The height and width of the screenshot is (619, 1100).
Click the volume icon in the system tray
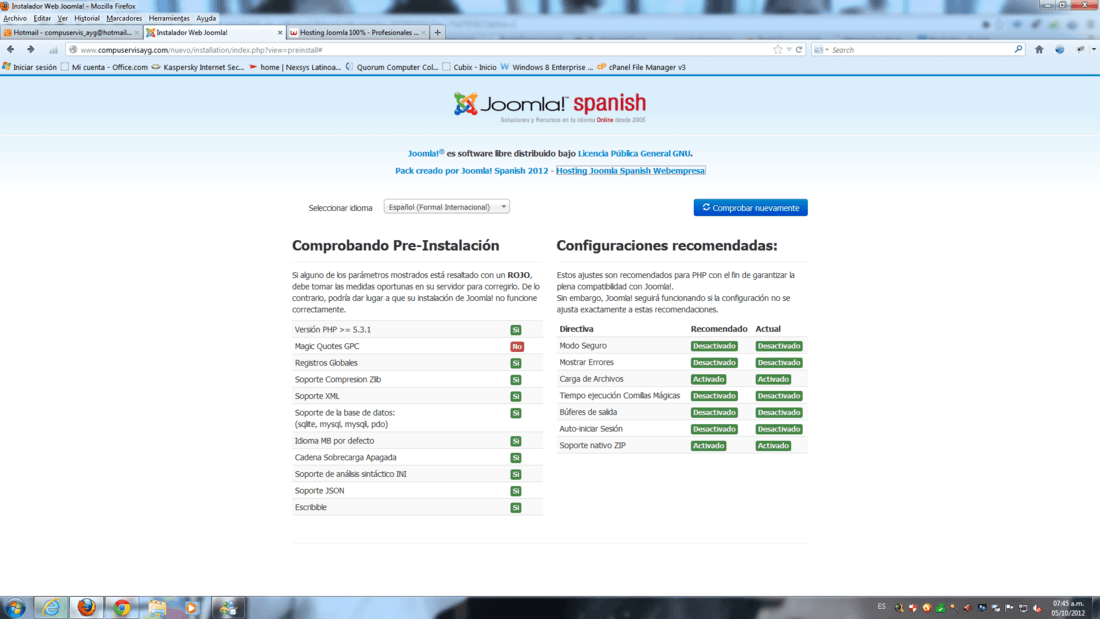[1037, 608]
